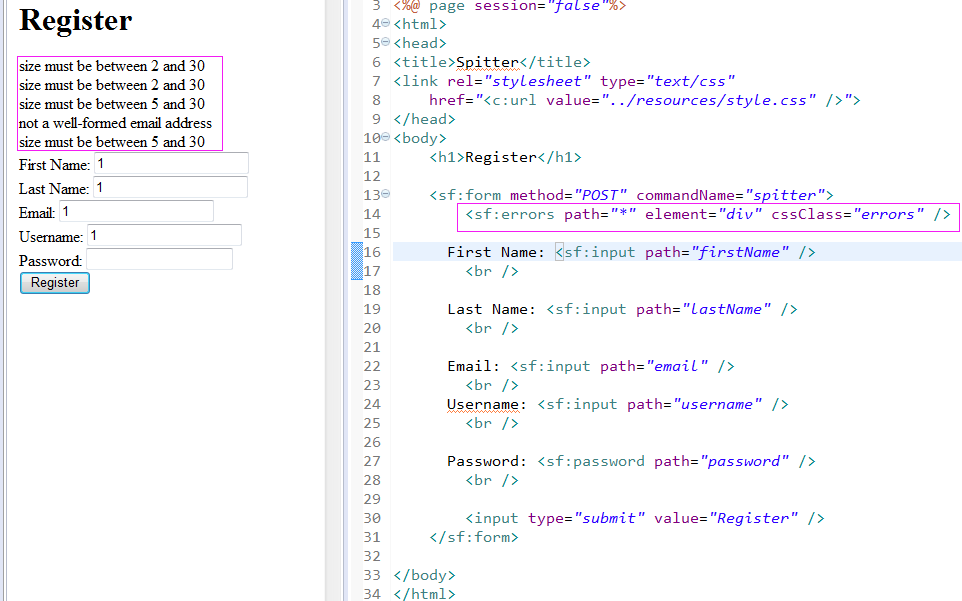Image resolution: width=962 pixels, height=601 pixels.
Task: Collapse the head tag fold marker
Action: coord(385,42)
